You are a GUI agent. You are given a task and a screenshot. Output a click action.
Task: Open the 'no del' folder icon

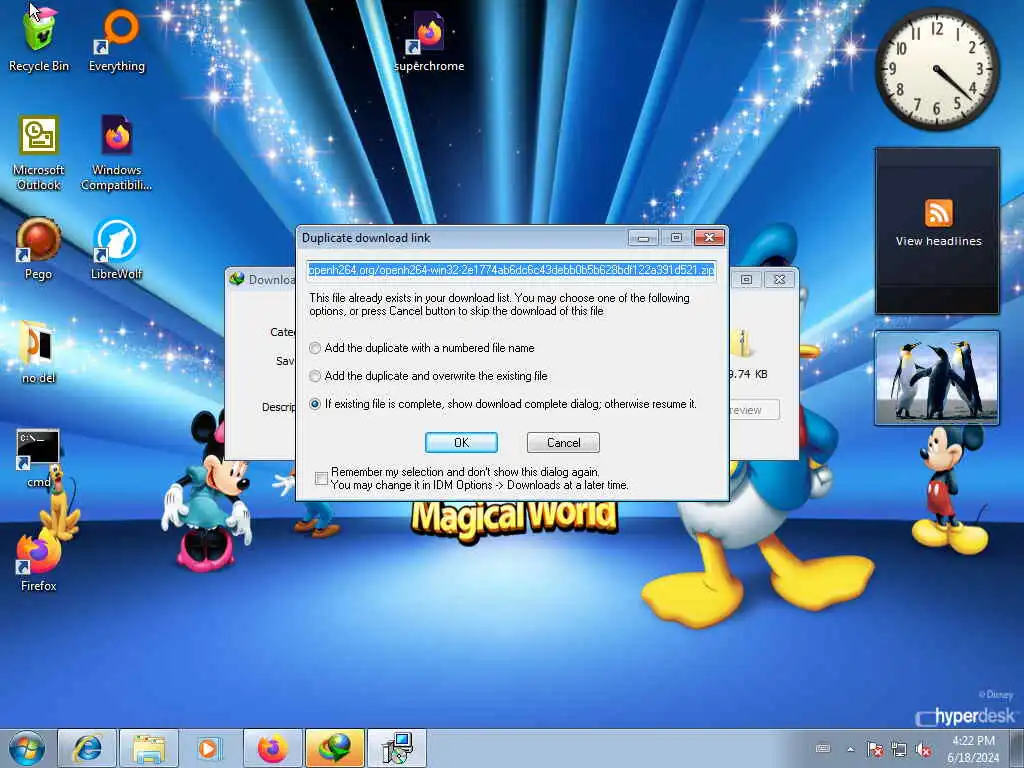[x=39, y=351]
